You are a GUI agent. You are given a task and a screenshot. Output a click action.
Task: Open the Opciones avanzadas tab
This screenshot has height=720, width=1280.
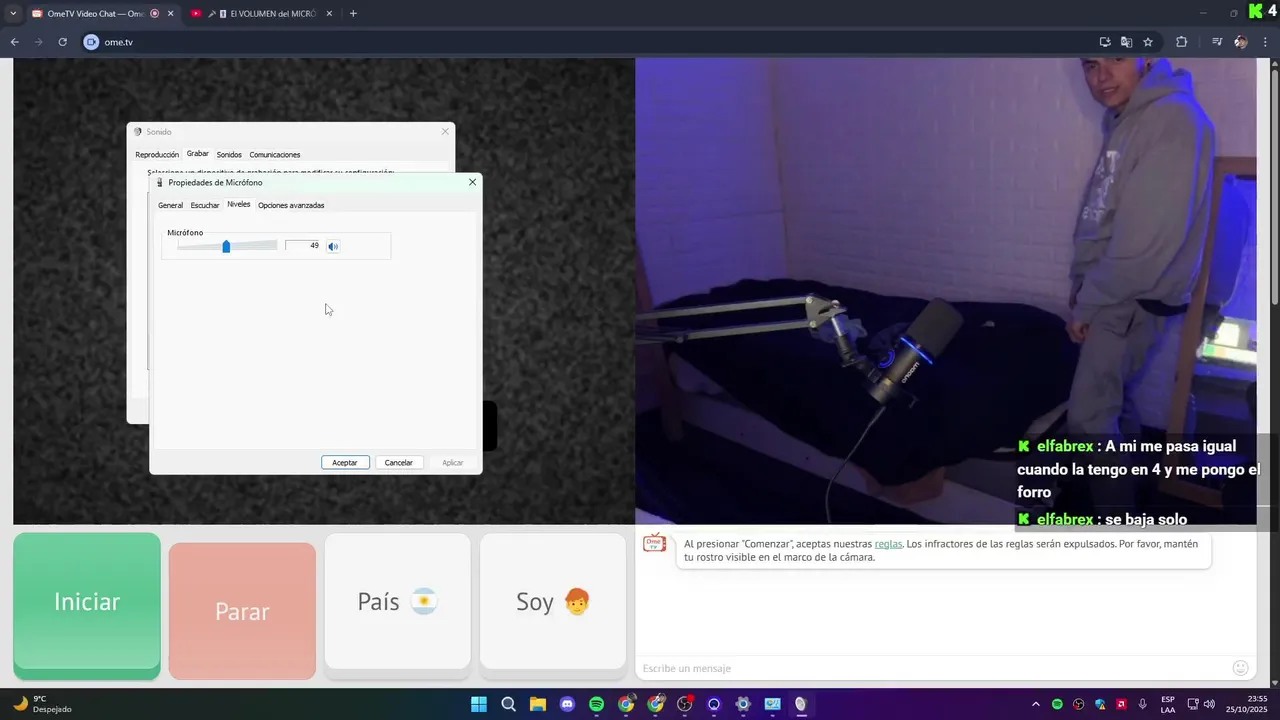[x=291, y=205]
